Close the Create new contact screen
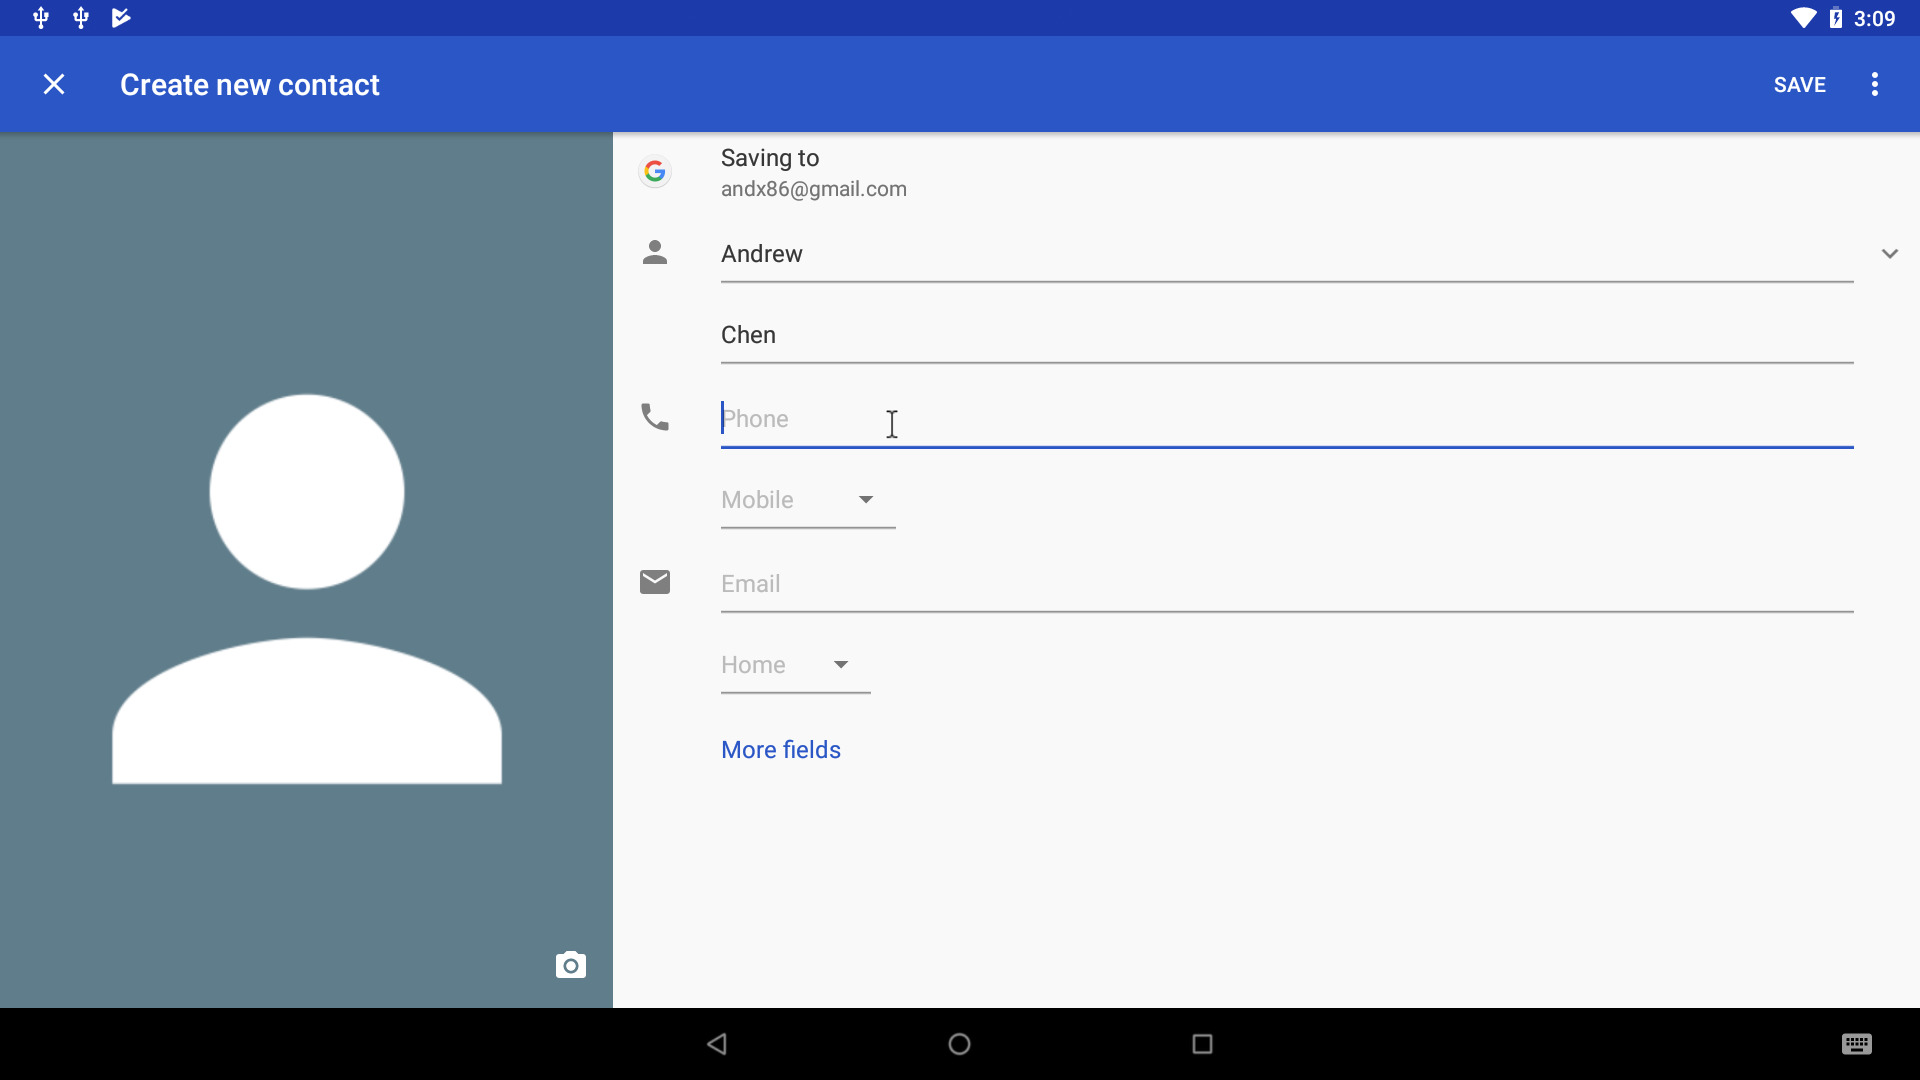 [x=54, y=85]
